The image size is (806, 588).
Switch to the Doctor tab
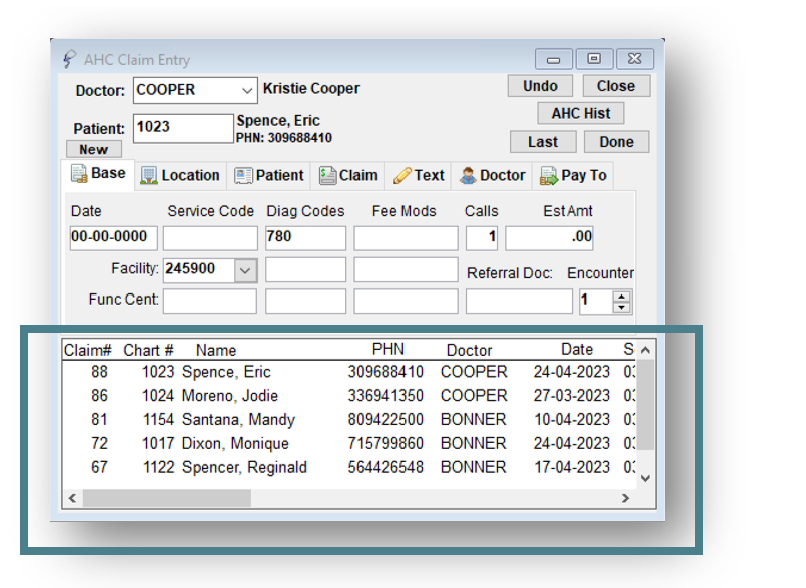coord(492,176)
